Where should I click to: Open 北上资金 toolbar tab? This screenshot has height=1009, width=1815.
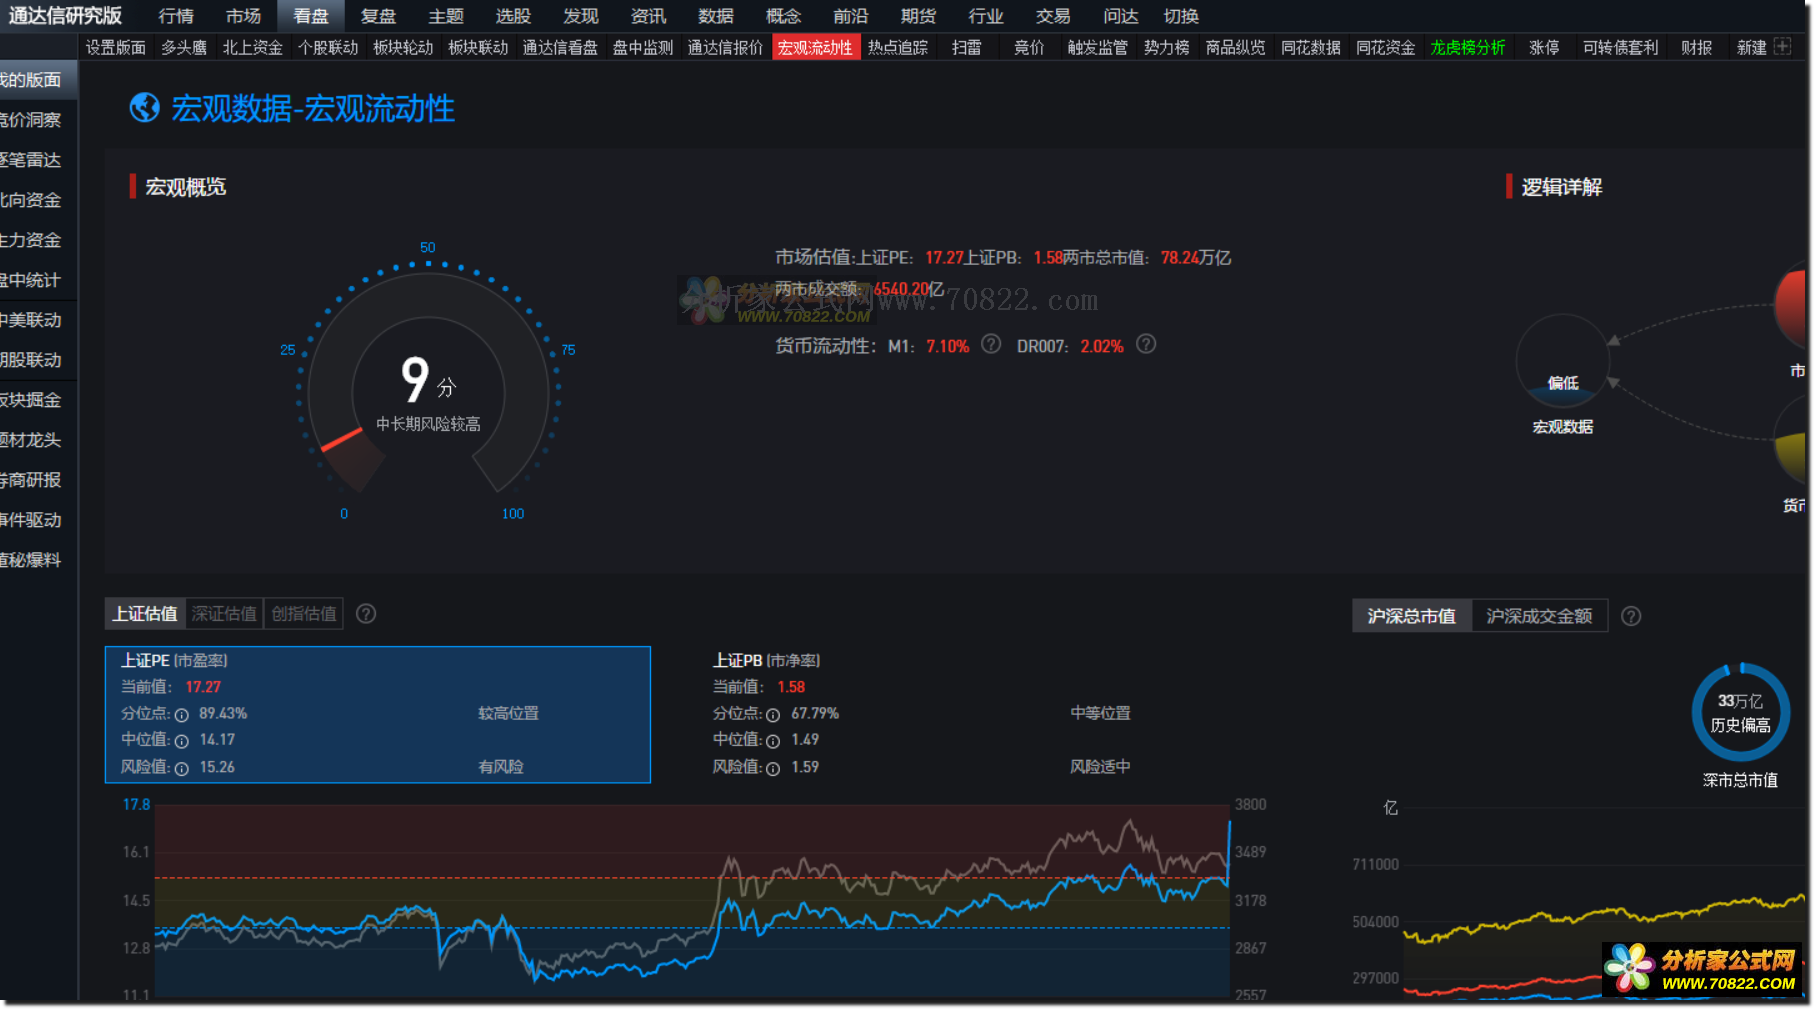coord(252,47)
